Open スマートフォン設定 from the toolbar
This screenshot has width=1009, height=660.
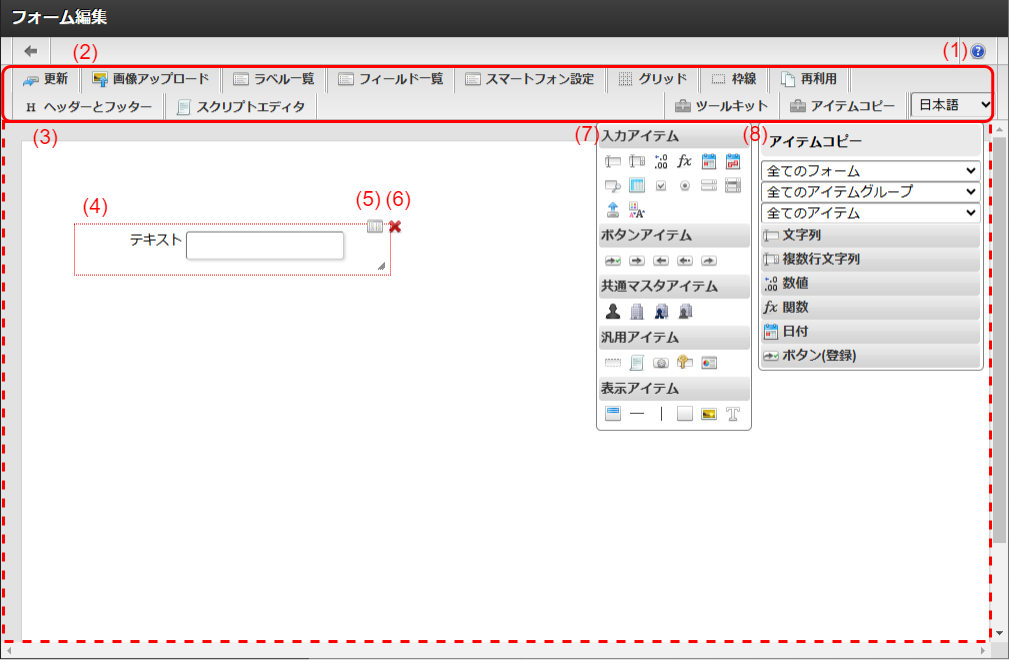(x=530, y=78)
